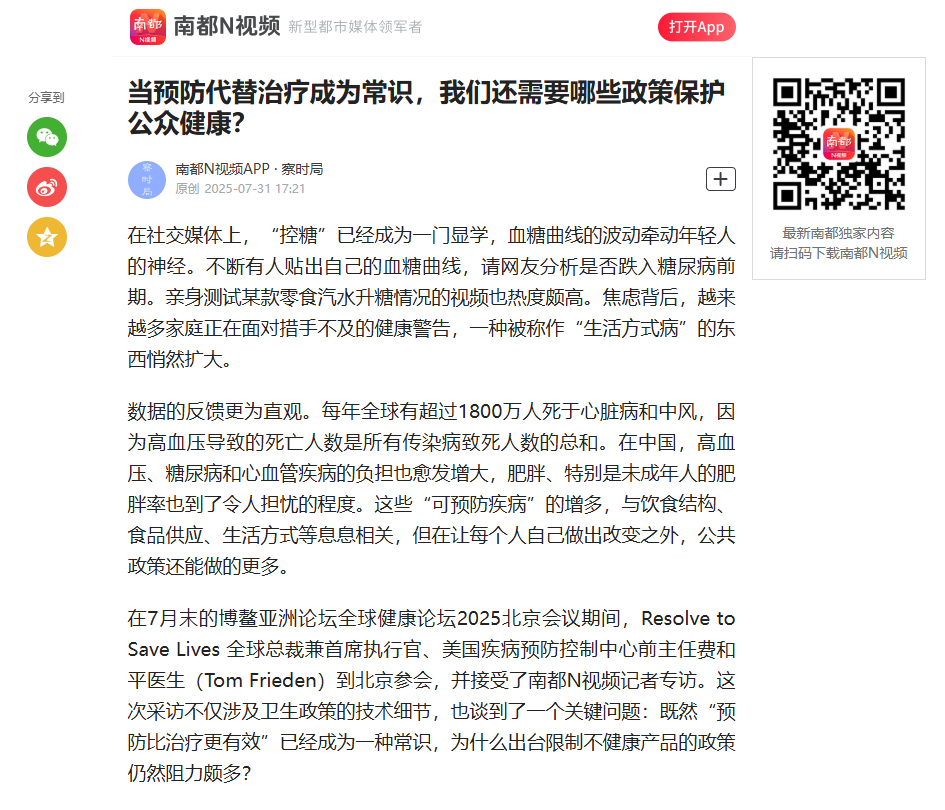Share the article to Weibo
The width and height of the screenshot is (945, 810).
[x=47, y=187]
